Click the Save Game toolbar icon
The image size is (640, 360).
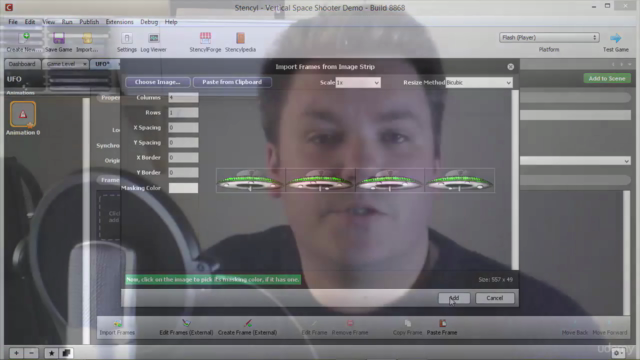[59, 38]
